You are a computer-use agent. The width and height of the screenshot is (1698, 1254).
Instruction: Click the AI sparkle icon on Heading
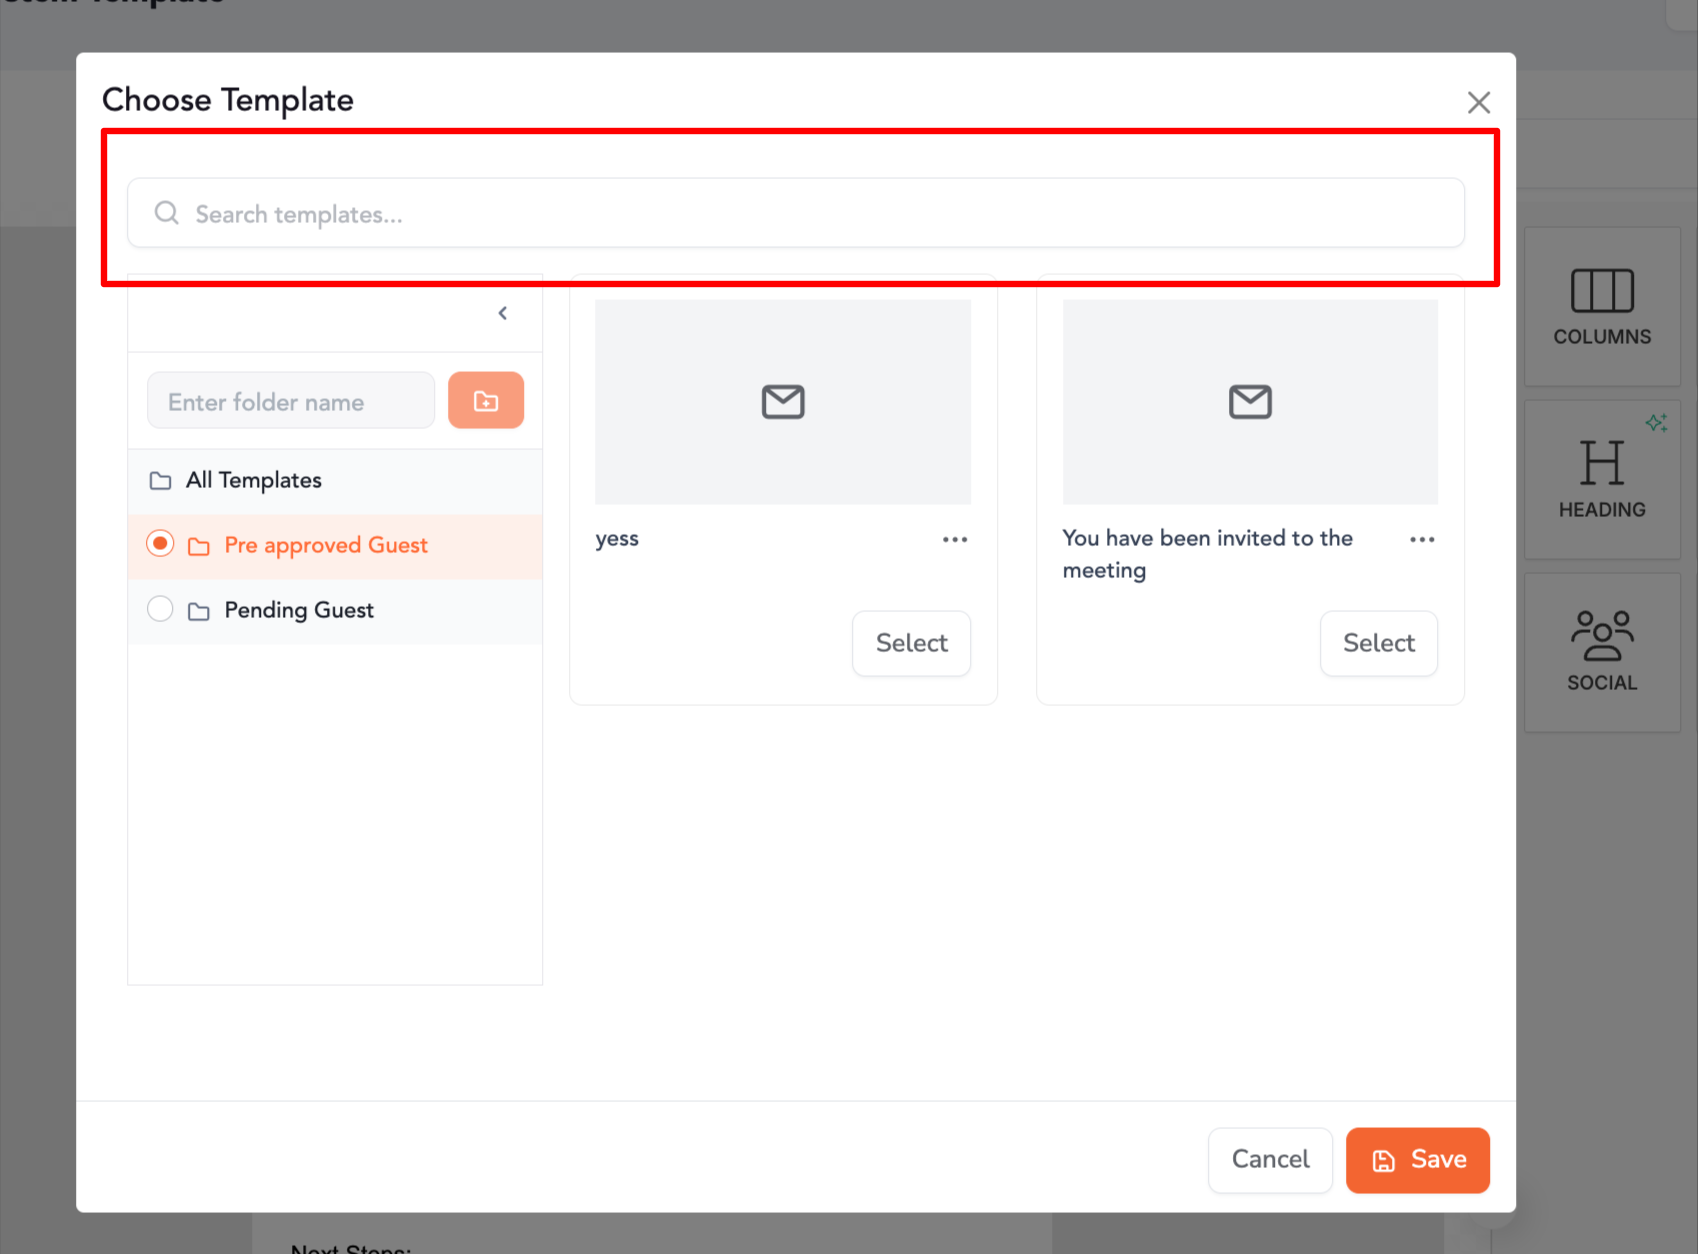tap(1656, 423)
